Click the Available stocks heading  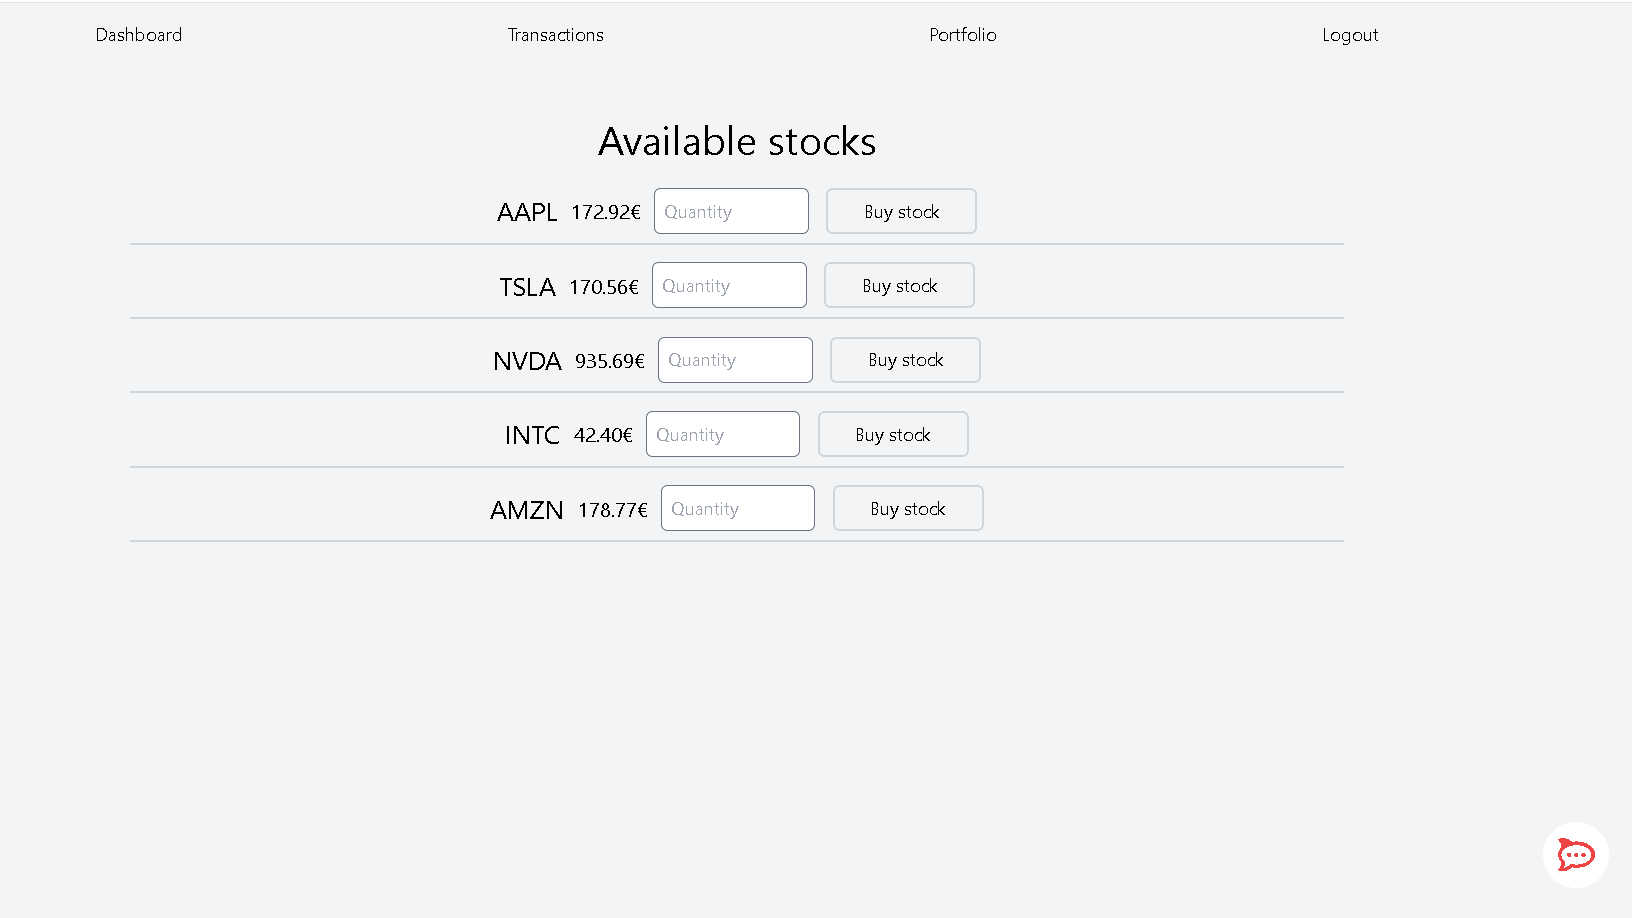[x=737, y=142]
